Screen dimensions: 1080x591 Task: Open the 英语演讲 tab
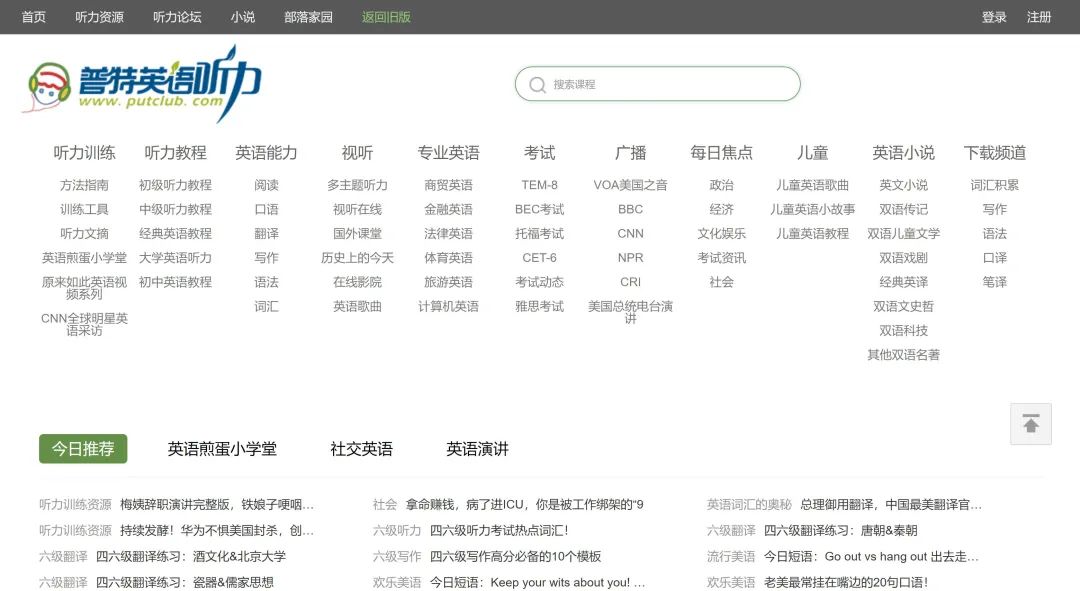coord(477,449)
